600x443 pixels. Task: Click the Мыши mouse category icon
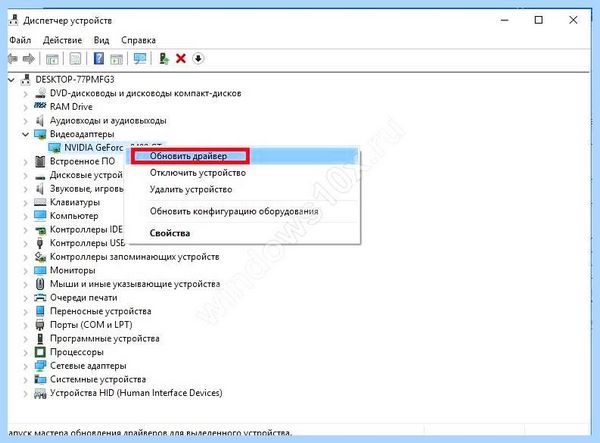point(40,284)
